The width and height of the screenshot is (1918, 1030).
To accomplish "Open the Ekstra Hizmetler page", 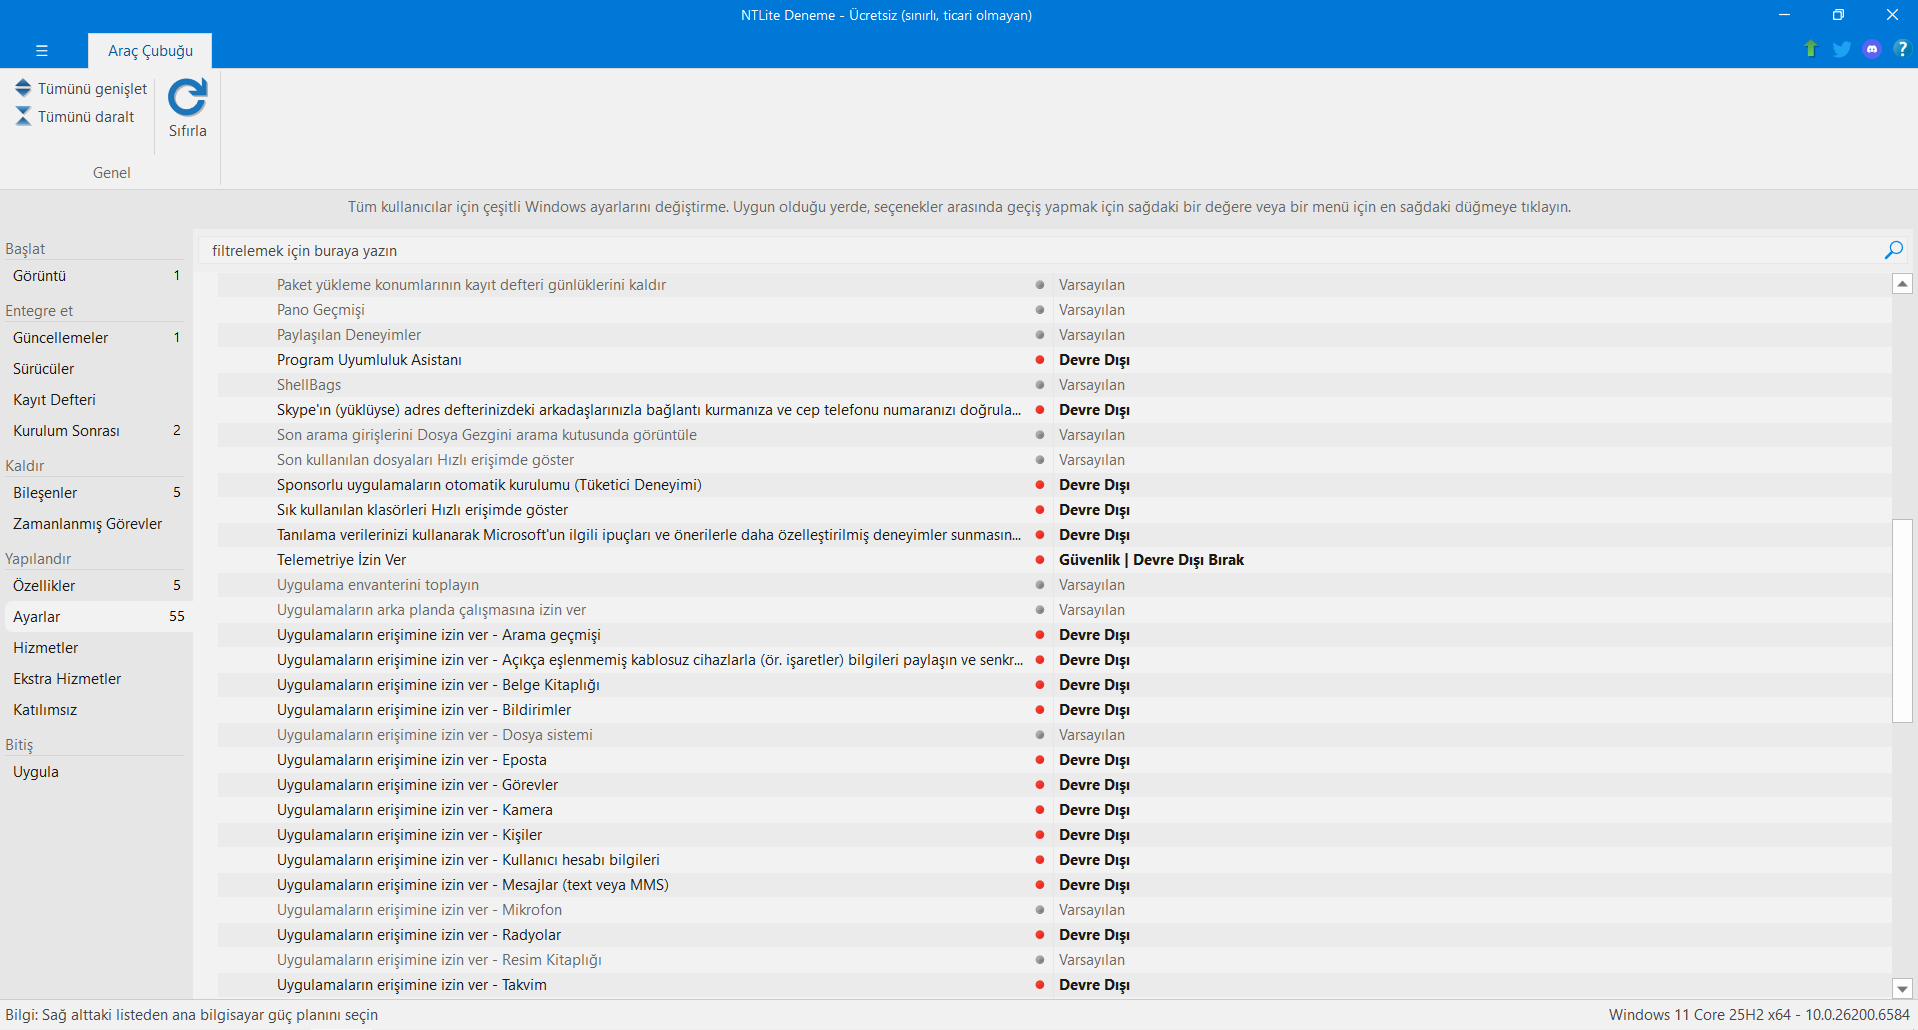I will [96, 679].
